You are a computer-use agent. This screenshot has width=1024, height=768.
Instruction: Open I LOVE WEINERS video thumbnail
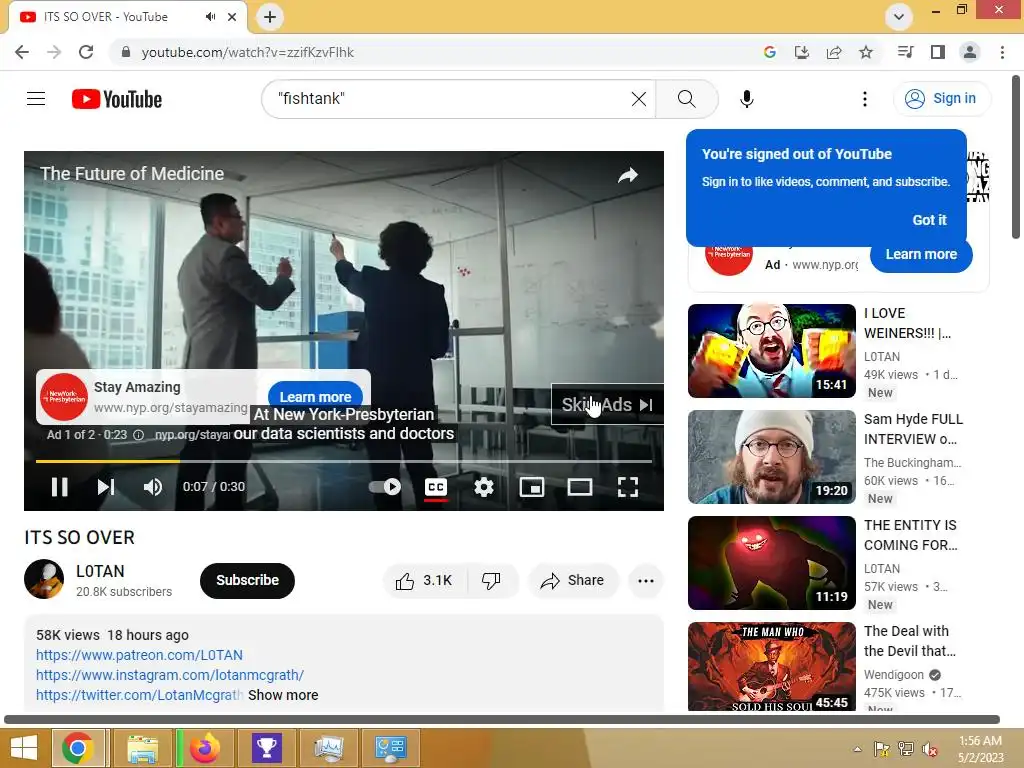771,351
